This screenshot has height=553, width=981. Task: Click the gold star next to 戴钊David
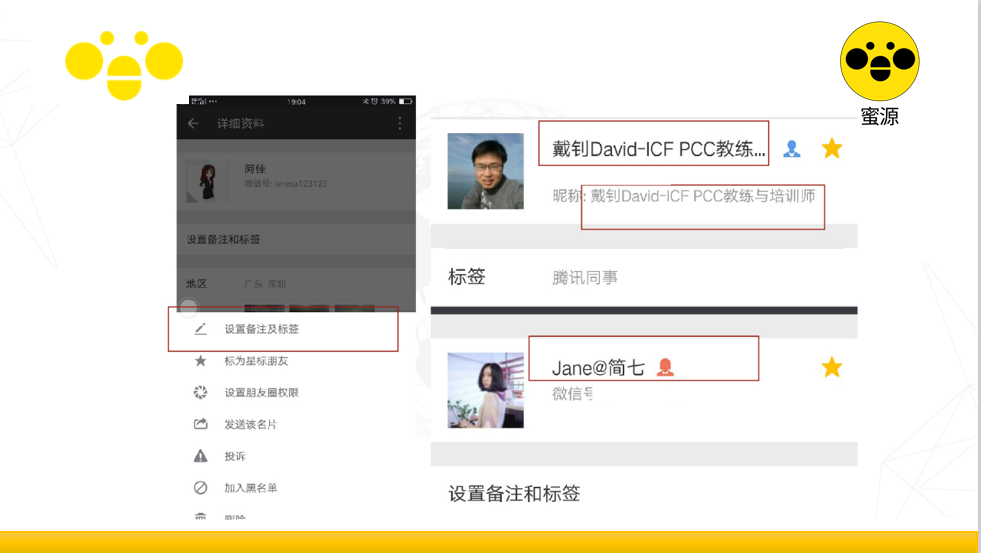coord(831,148)
